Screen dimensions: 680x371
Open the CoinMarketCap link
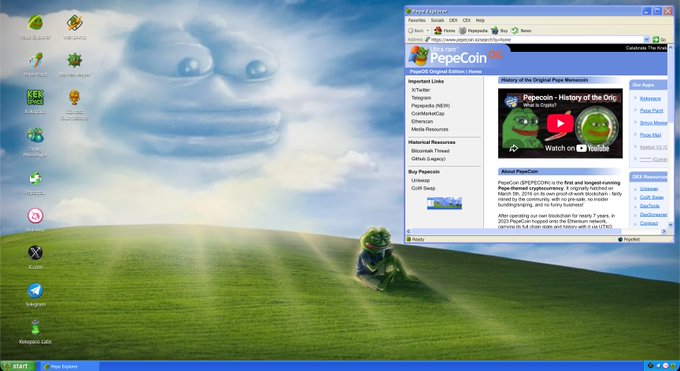(x=428, y=113)
